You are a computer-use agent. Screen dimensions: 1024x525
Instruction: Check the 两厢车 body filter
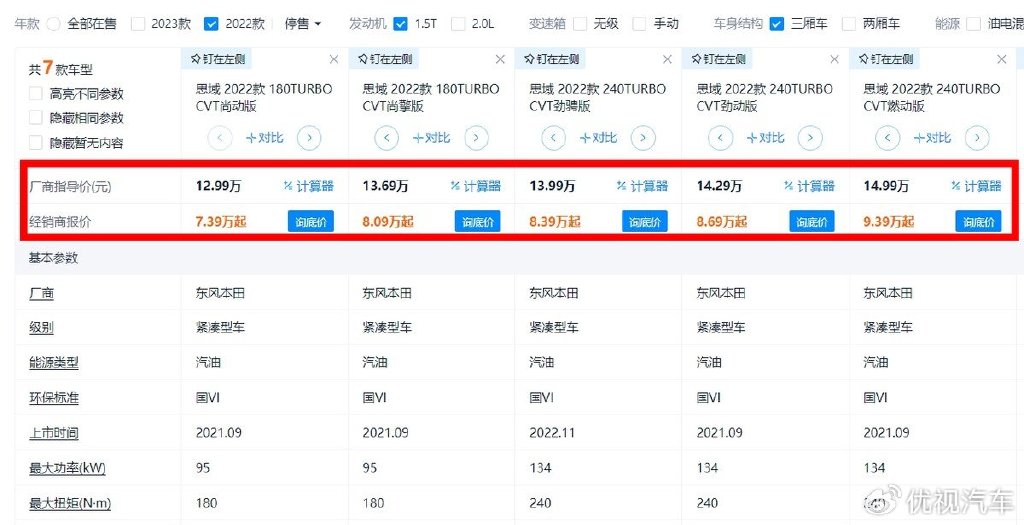[849, 24]
